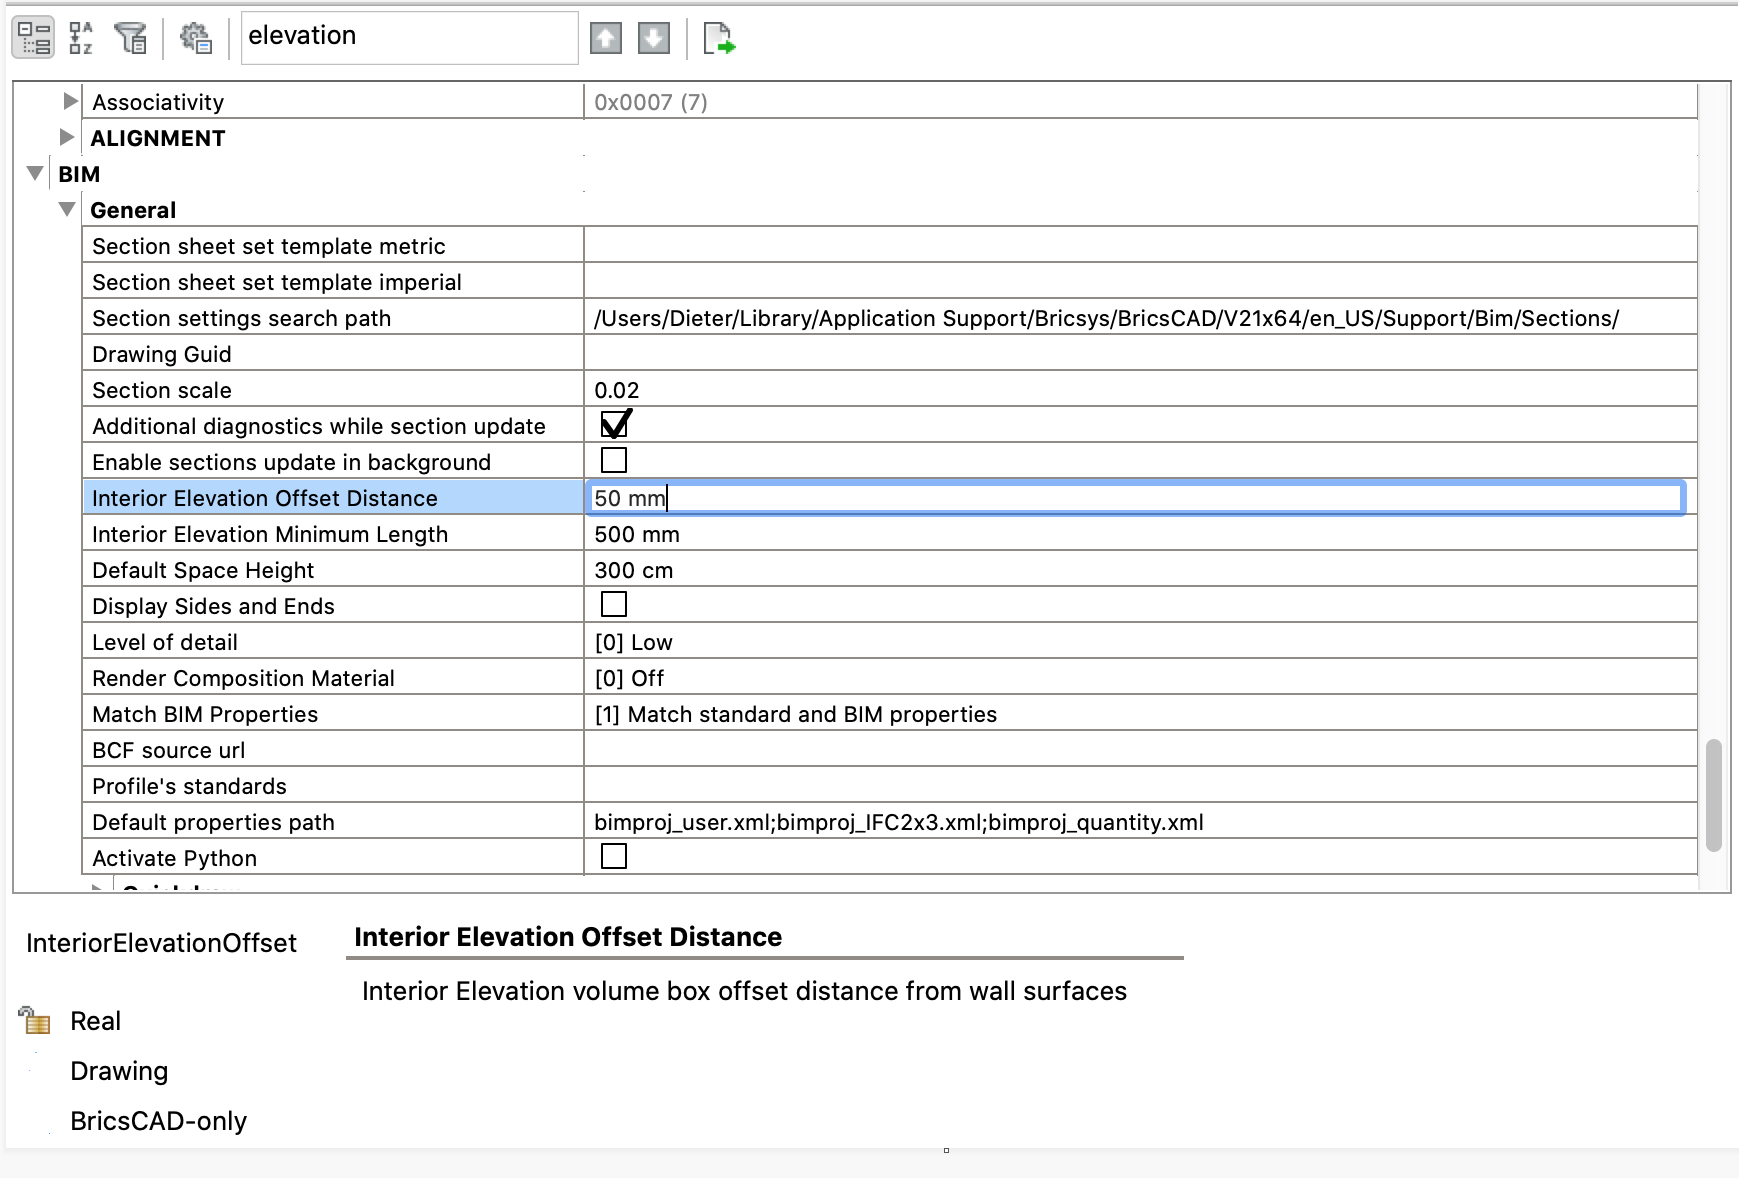The height and width of the screenshot is (1178, 1739).
Task: Open the Level of detail value dropdown
Action: 1140,642
